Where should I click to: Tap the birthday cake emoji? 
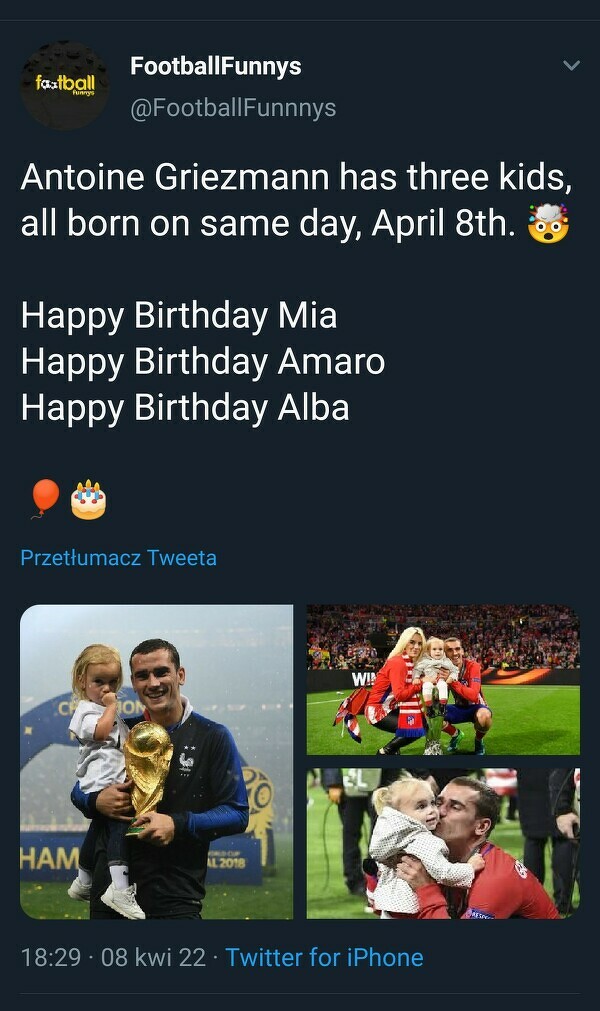click(x=88, y=499)
